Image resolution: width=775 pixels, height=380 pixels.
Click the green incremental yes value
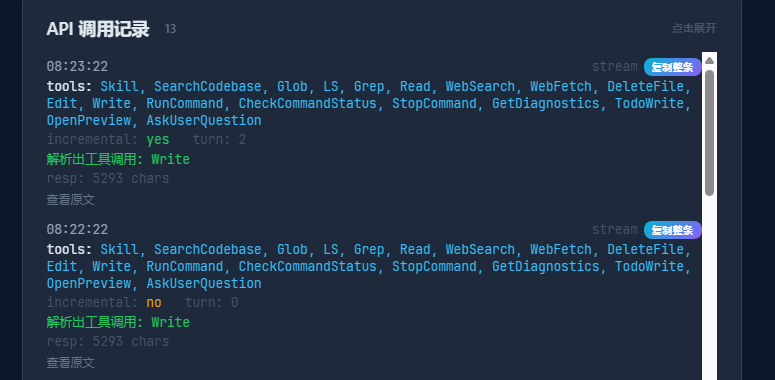[x=158, y=140]
